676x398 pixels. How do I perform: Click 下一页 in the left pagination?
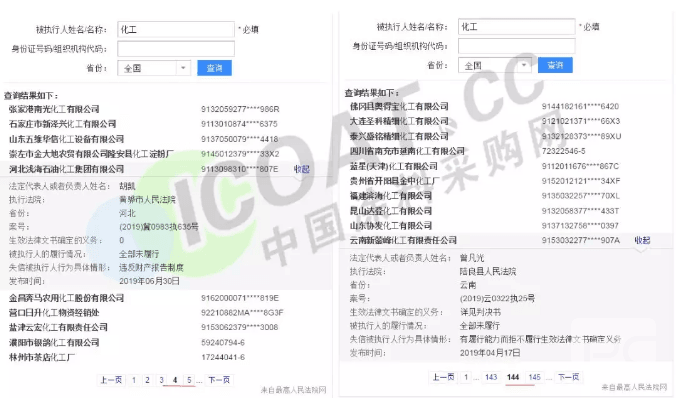coord(219,380)
